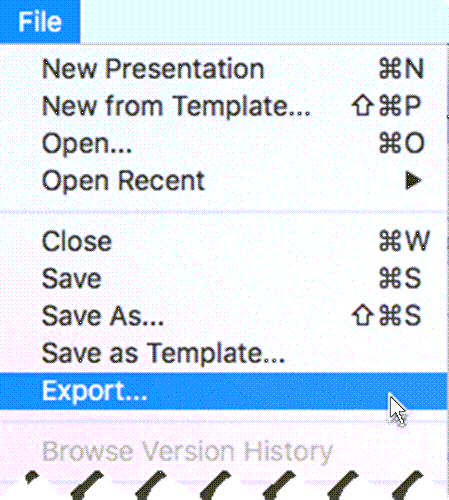The image size is (449, 500).
Task: Click the command symbol in the ⇧⌘S shortcut
Action: point(390,315)
